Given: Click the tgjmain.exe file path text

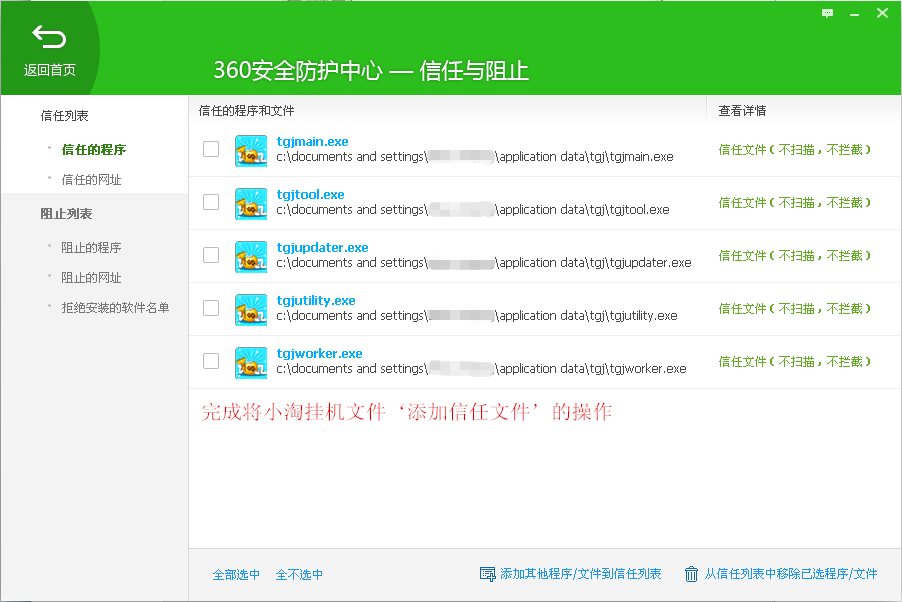Looking at the screenshot, I should point(475,157).
